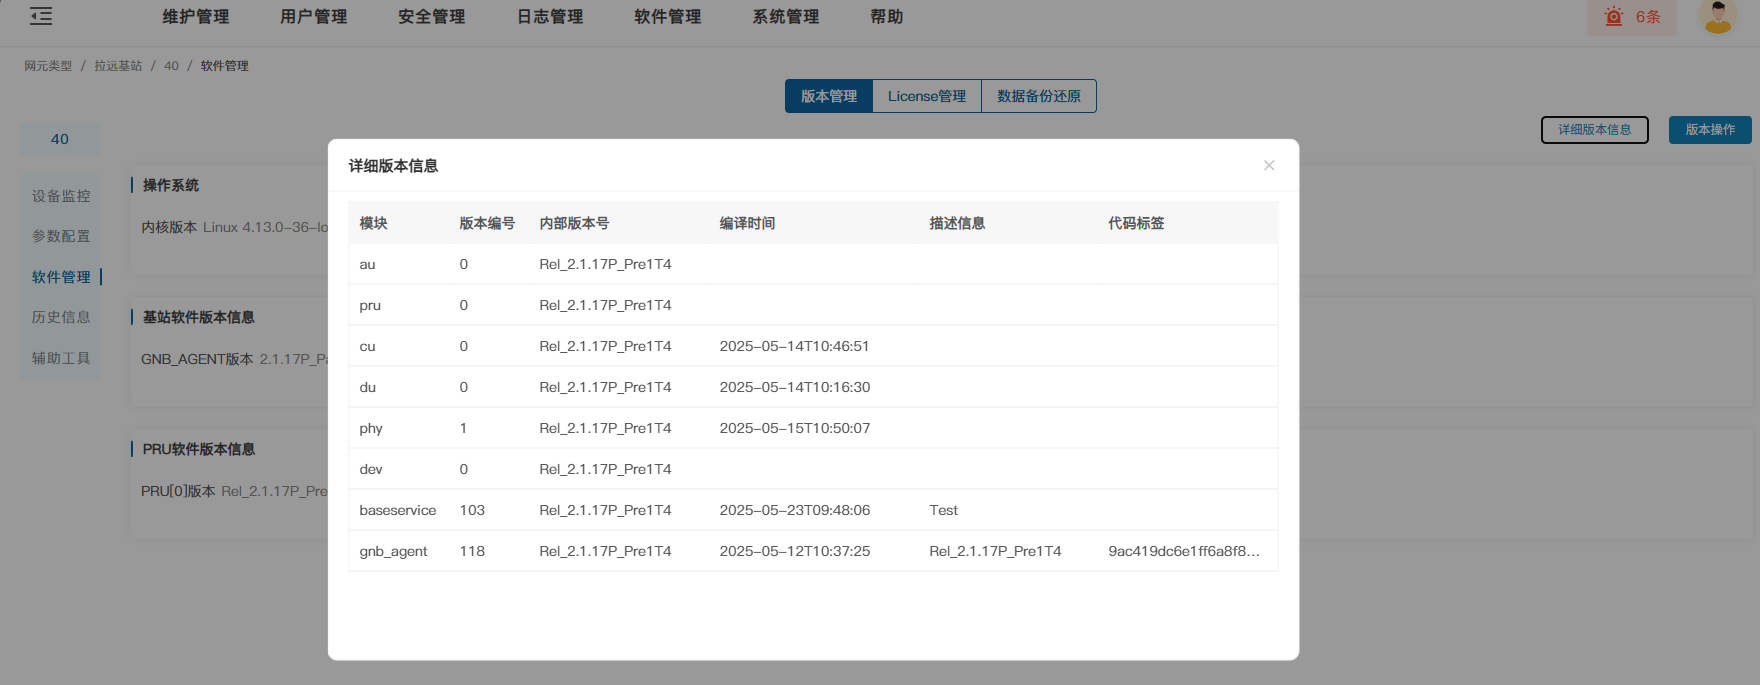Go to 拉远基站 breadcrumb
The width and height of the screenshot is (1760, 685).
point(118,66)
